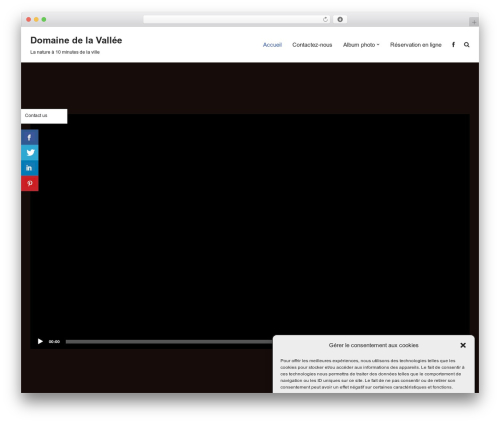Viewport: 500px width, 423px height.
Task: Share on Facebook via the sidebar button
Action: [30, 137]
